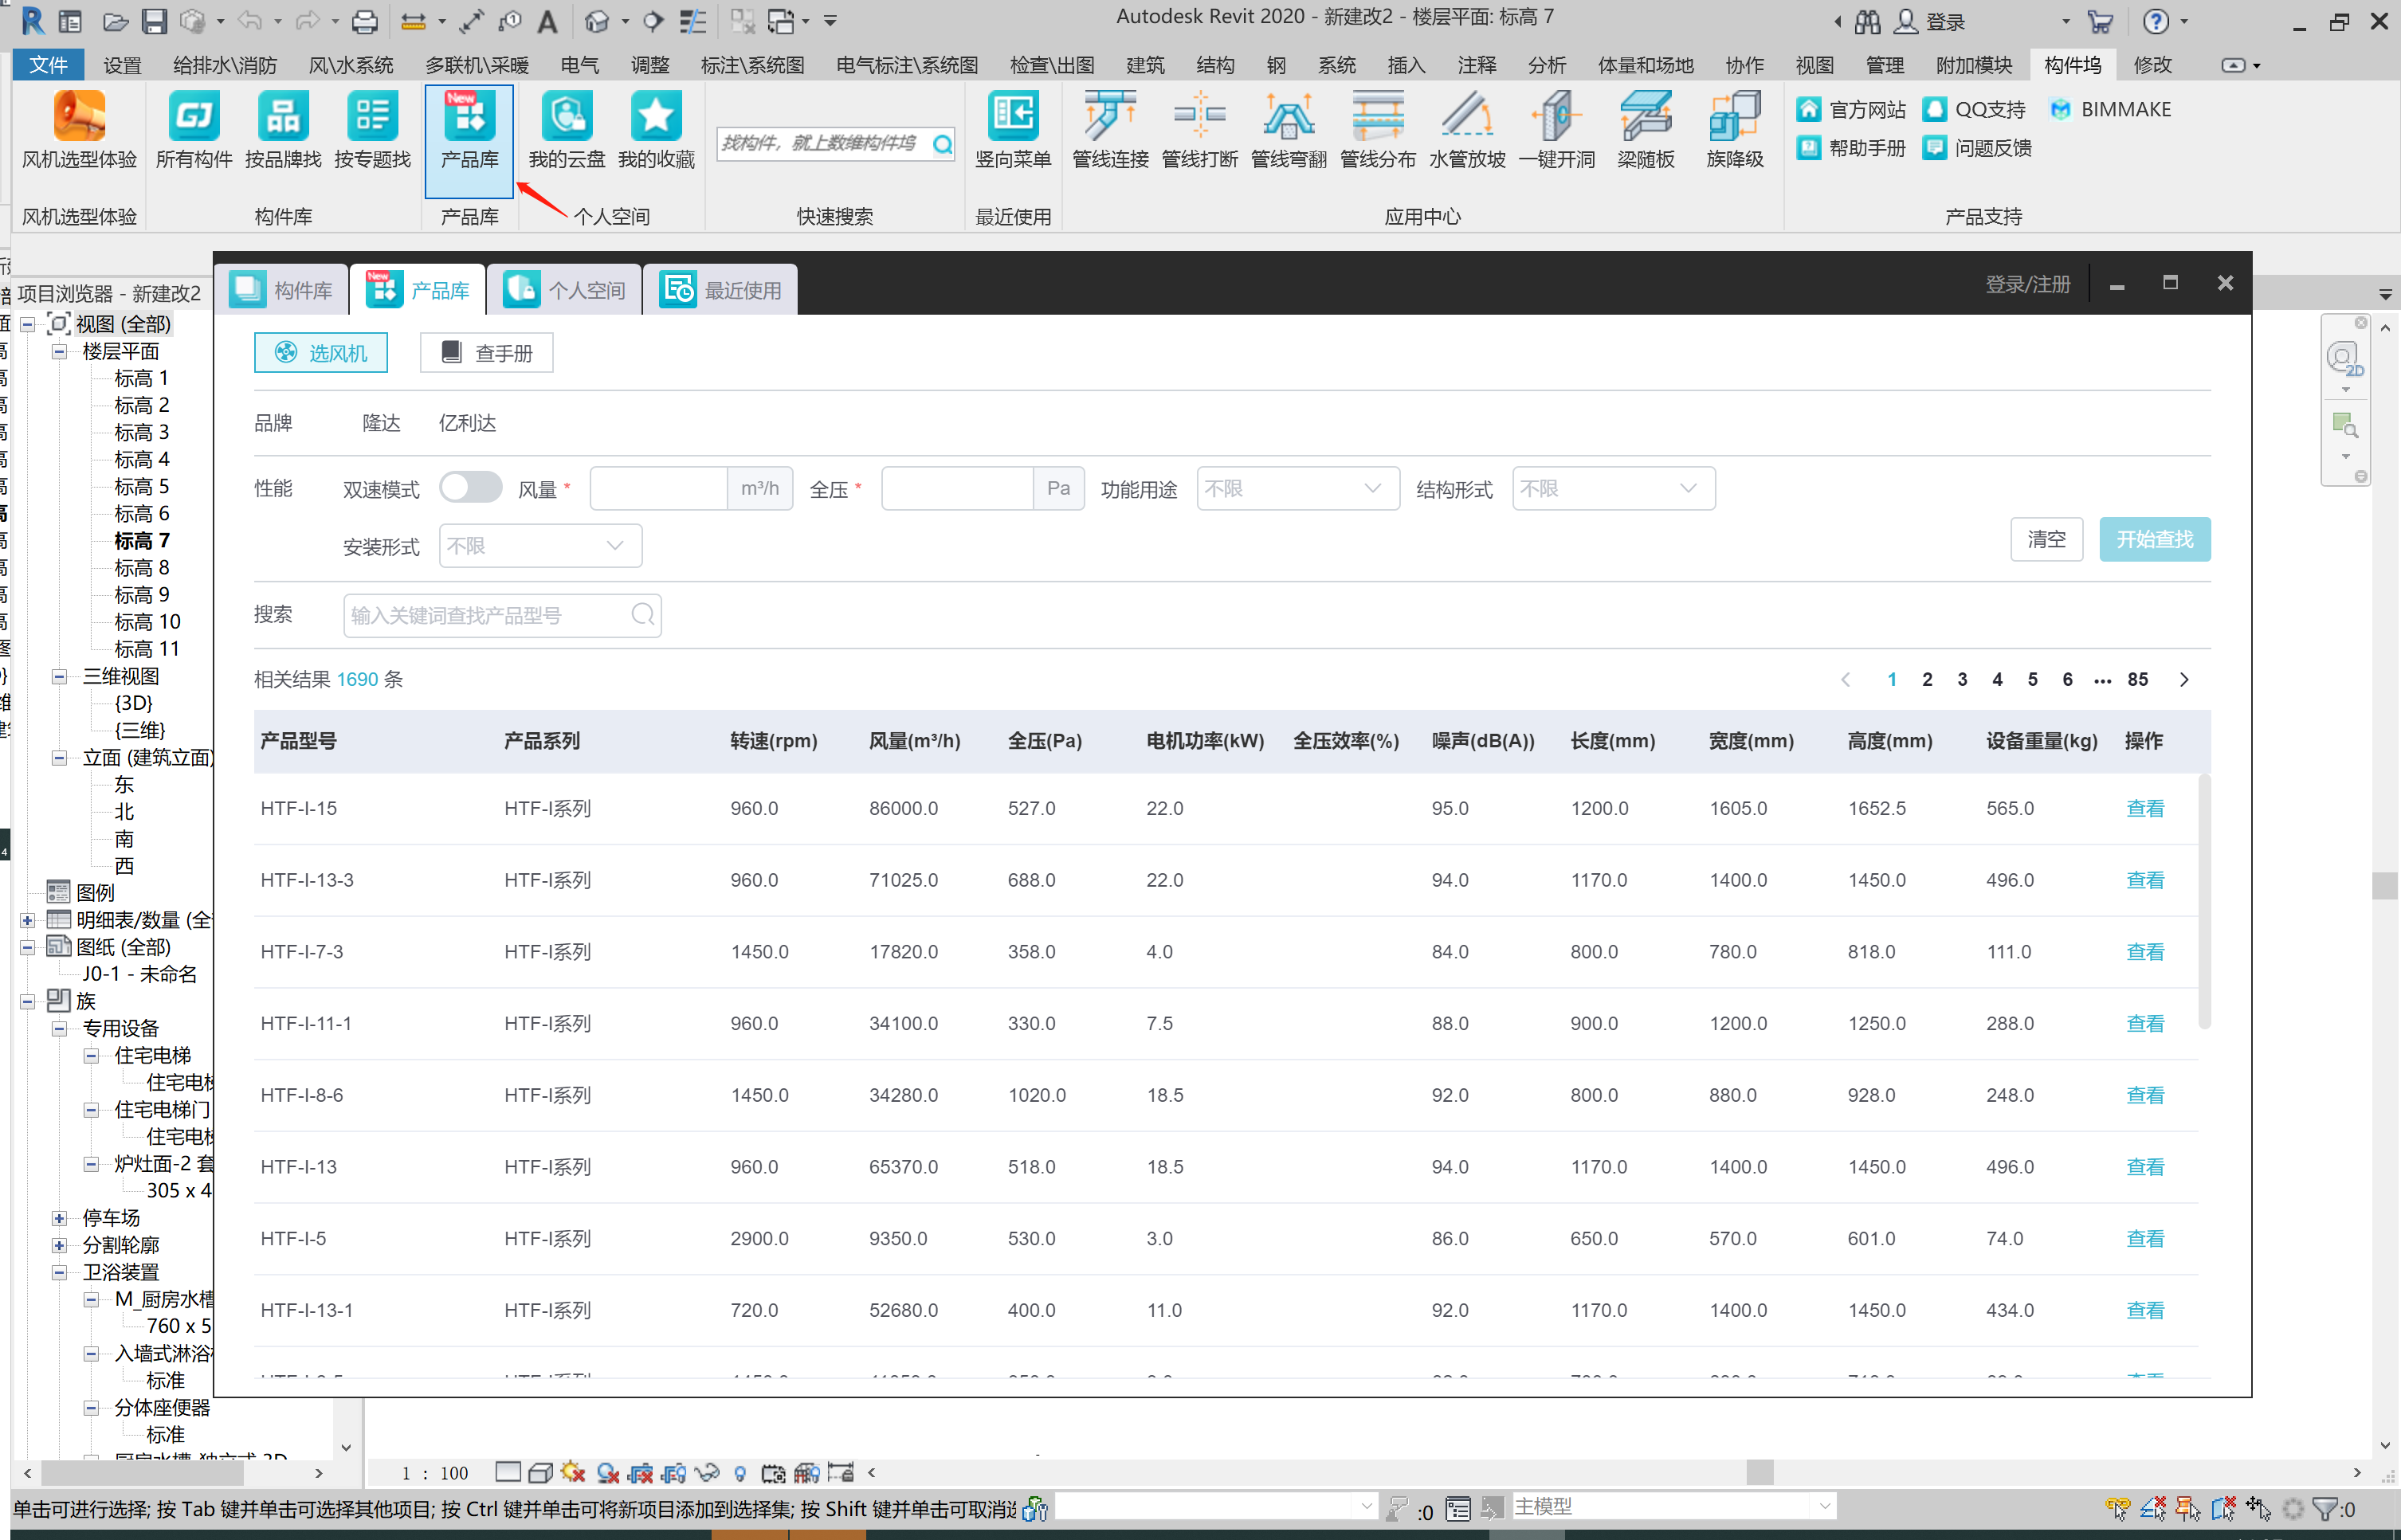Open 我的收藏 favorites
The height and width of the screenshot is (1540, 2401).
656,130
